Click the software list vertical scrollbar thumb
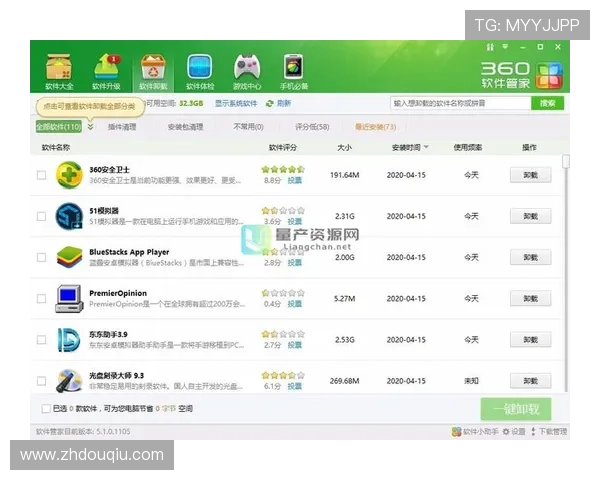The image size is (600, 480). 566,161
